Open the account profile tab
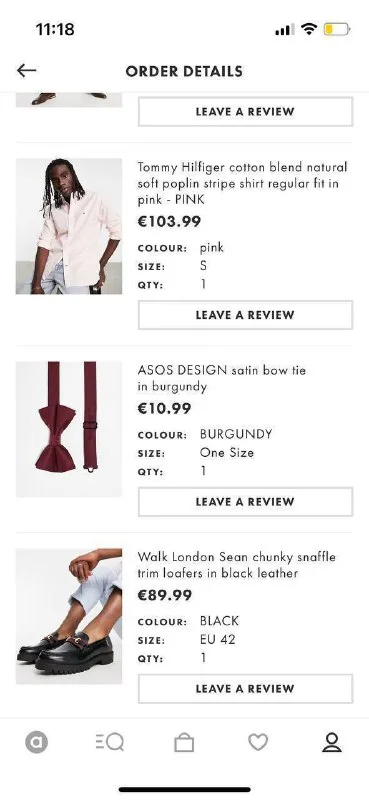369x800 pixels. click(x=332, y=742)
